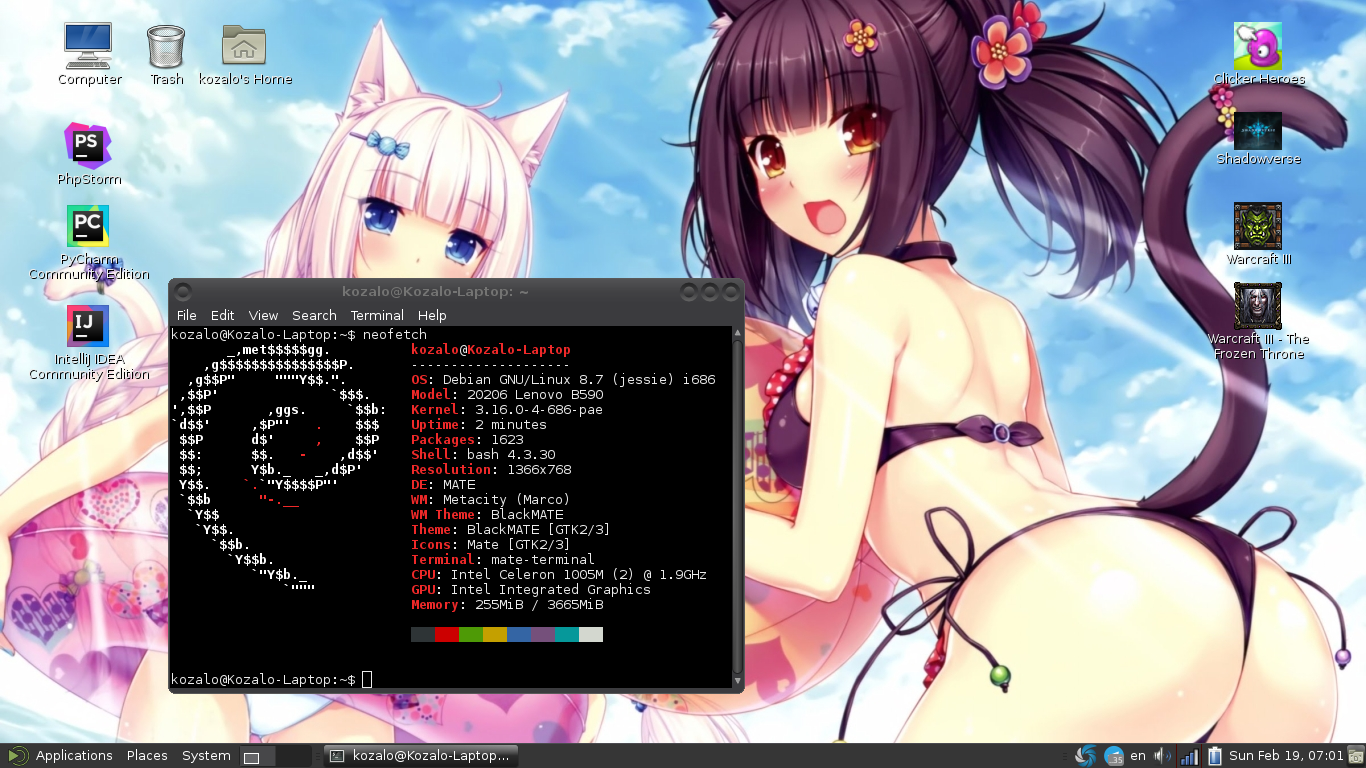Viewport: 1366px width, 768px height.
Task: Click the '1366x768' resolution value
Action: [x=539, y=470]
